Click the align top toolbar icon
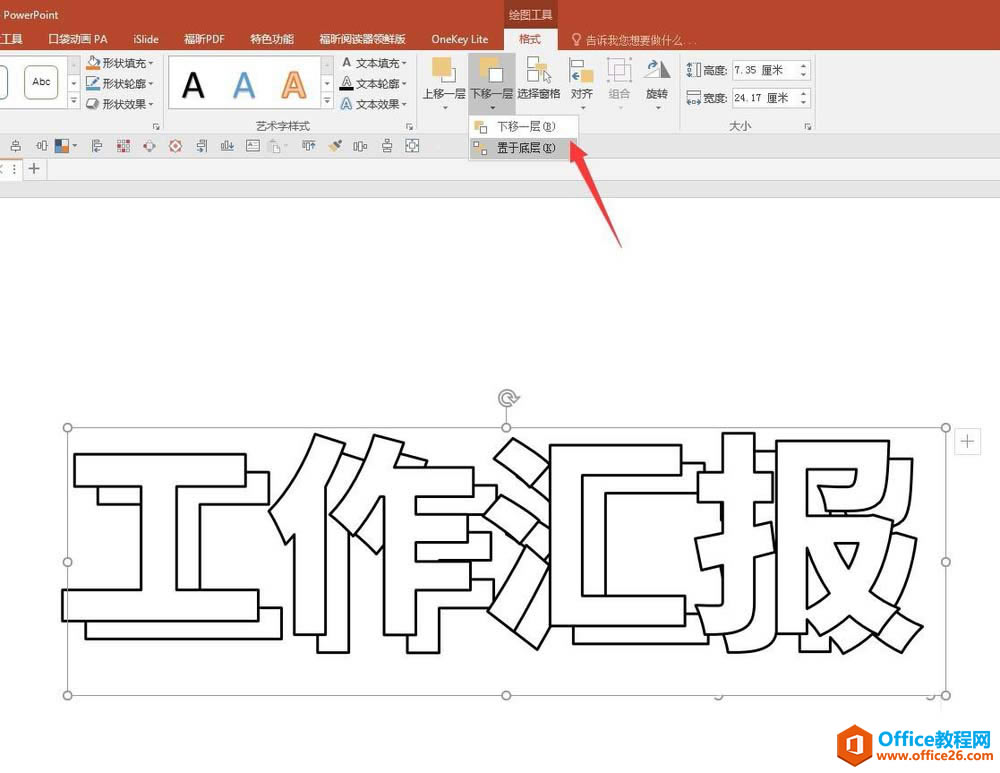The image size is (1000, 773). 309,146
